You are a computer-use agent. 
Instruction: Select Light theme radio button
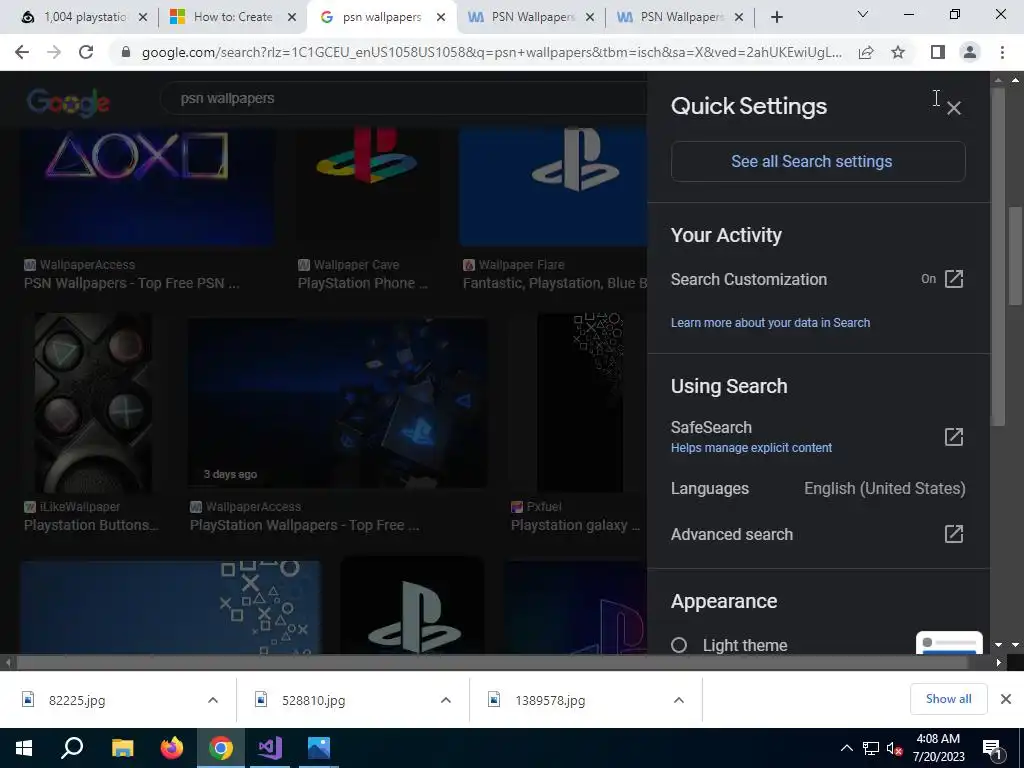[679, 645]
